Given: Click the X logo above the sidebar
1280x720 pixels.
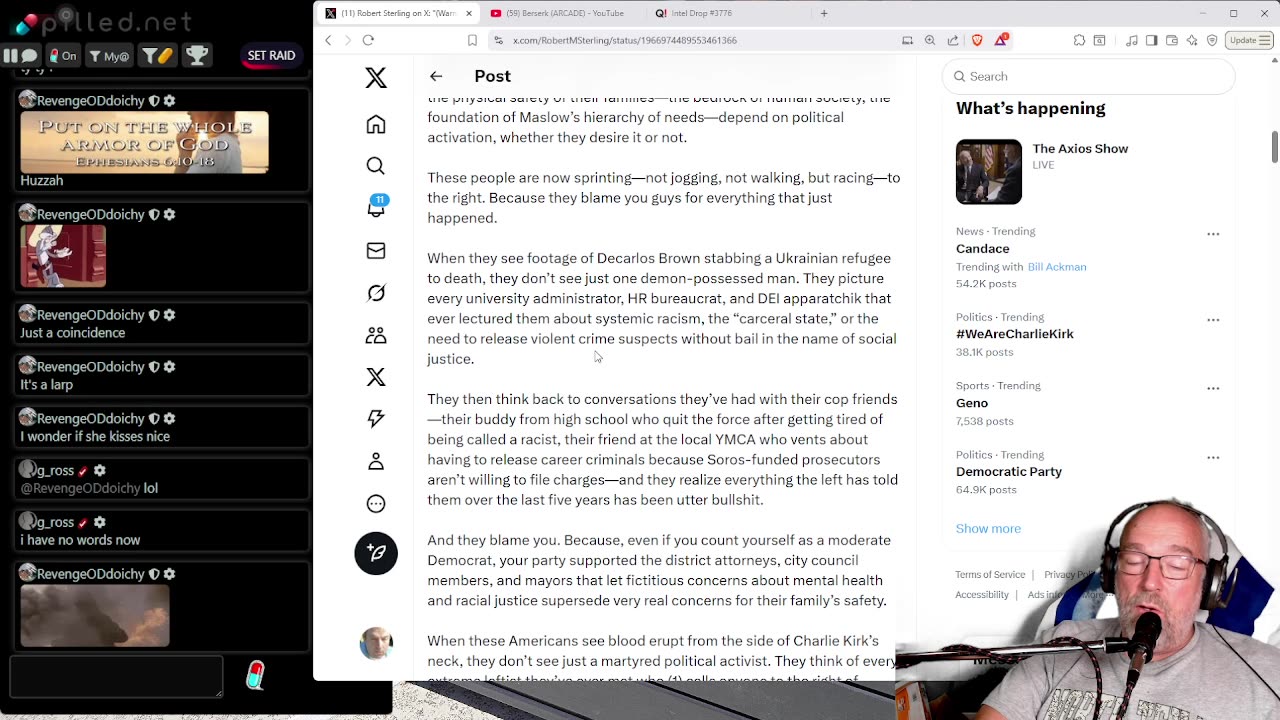Looking at the screenshot, I should [x=376, y=77].
